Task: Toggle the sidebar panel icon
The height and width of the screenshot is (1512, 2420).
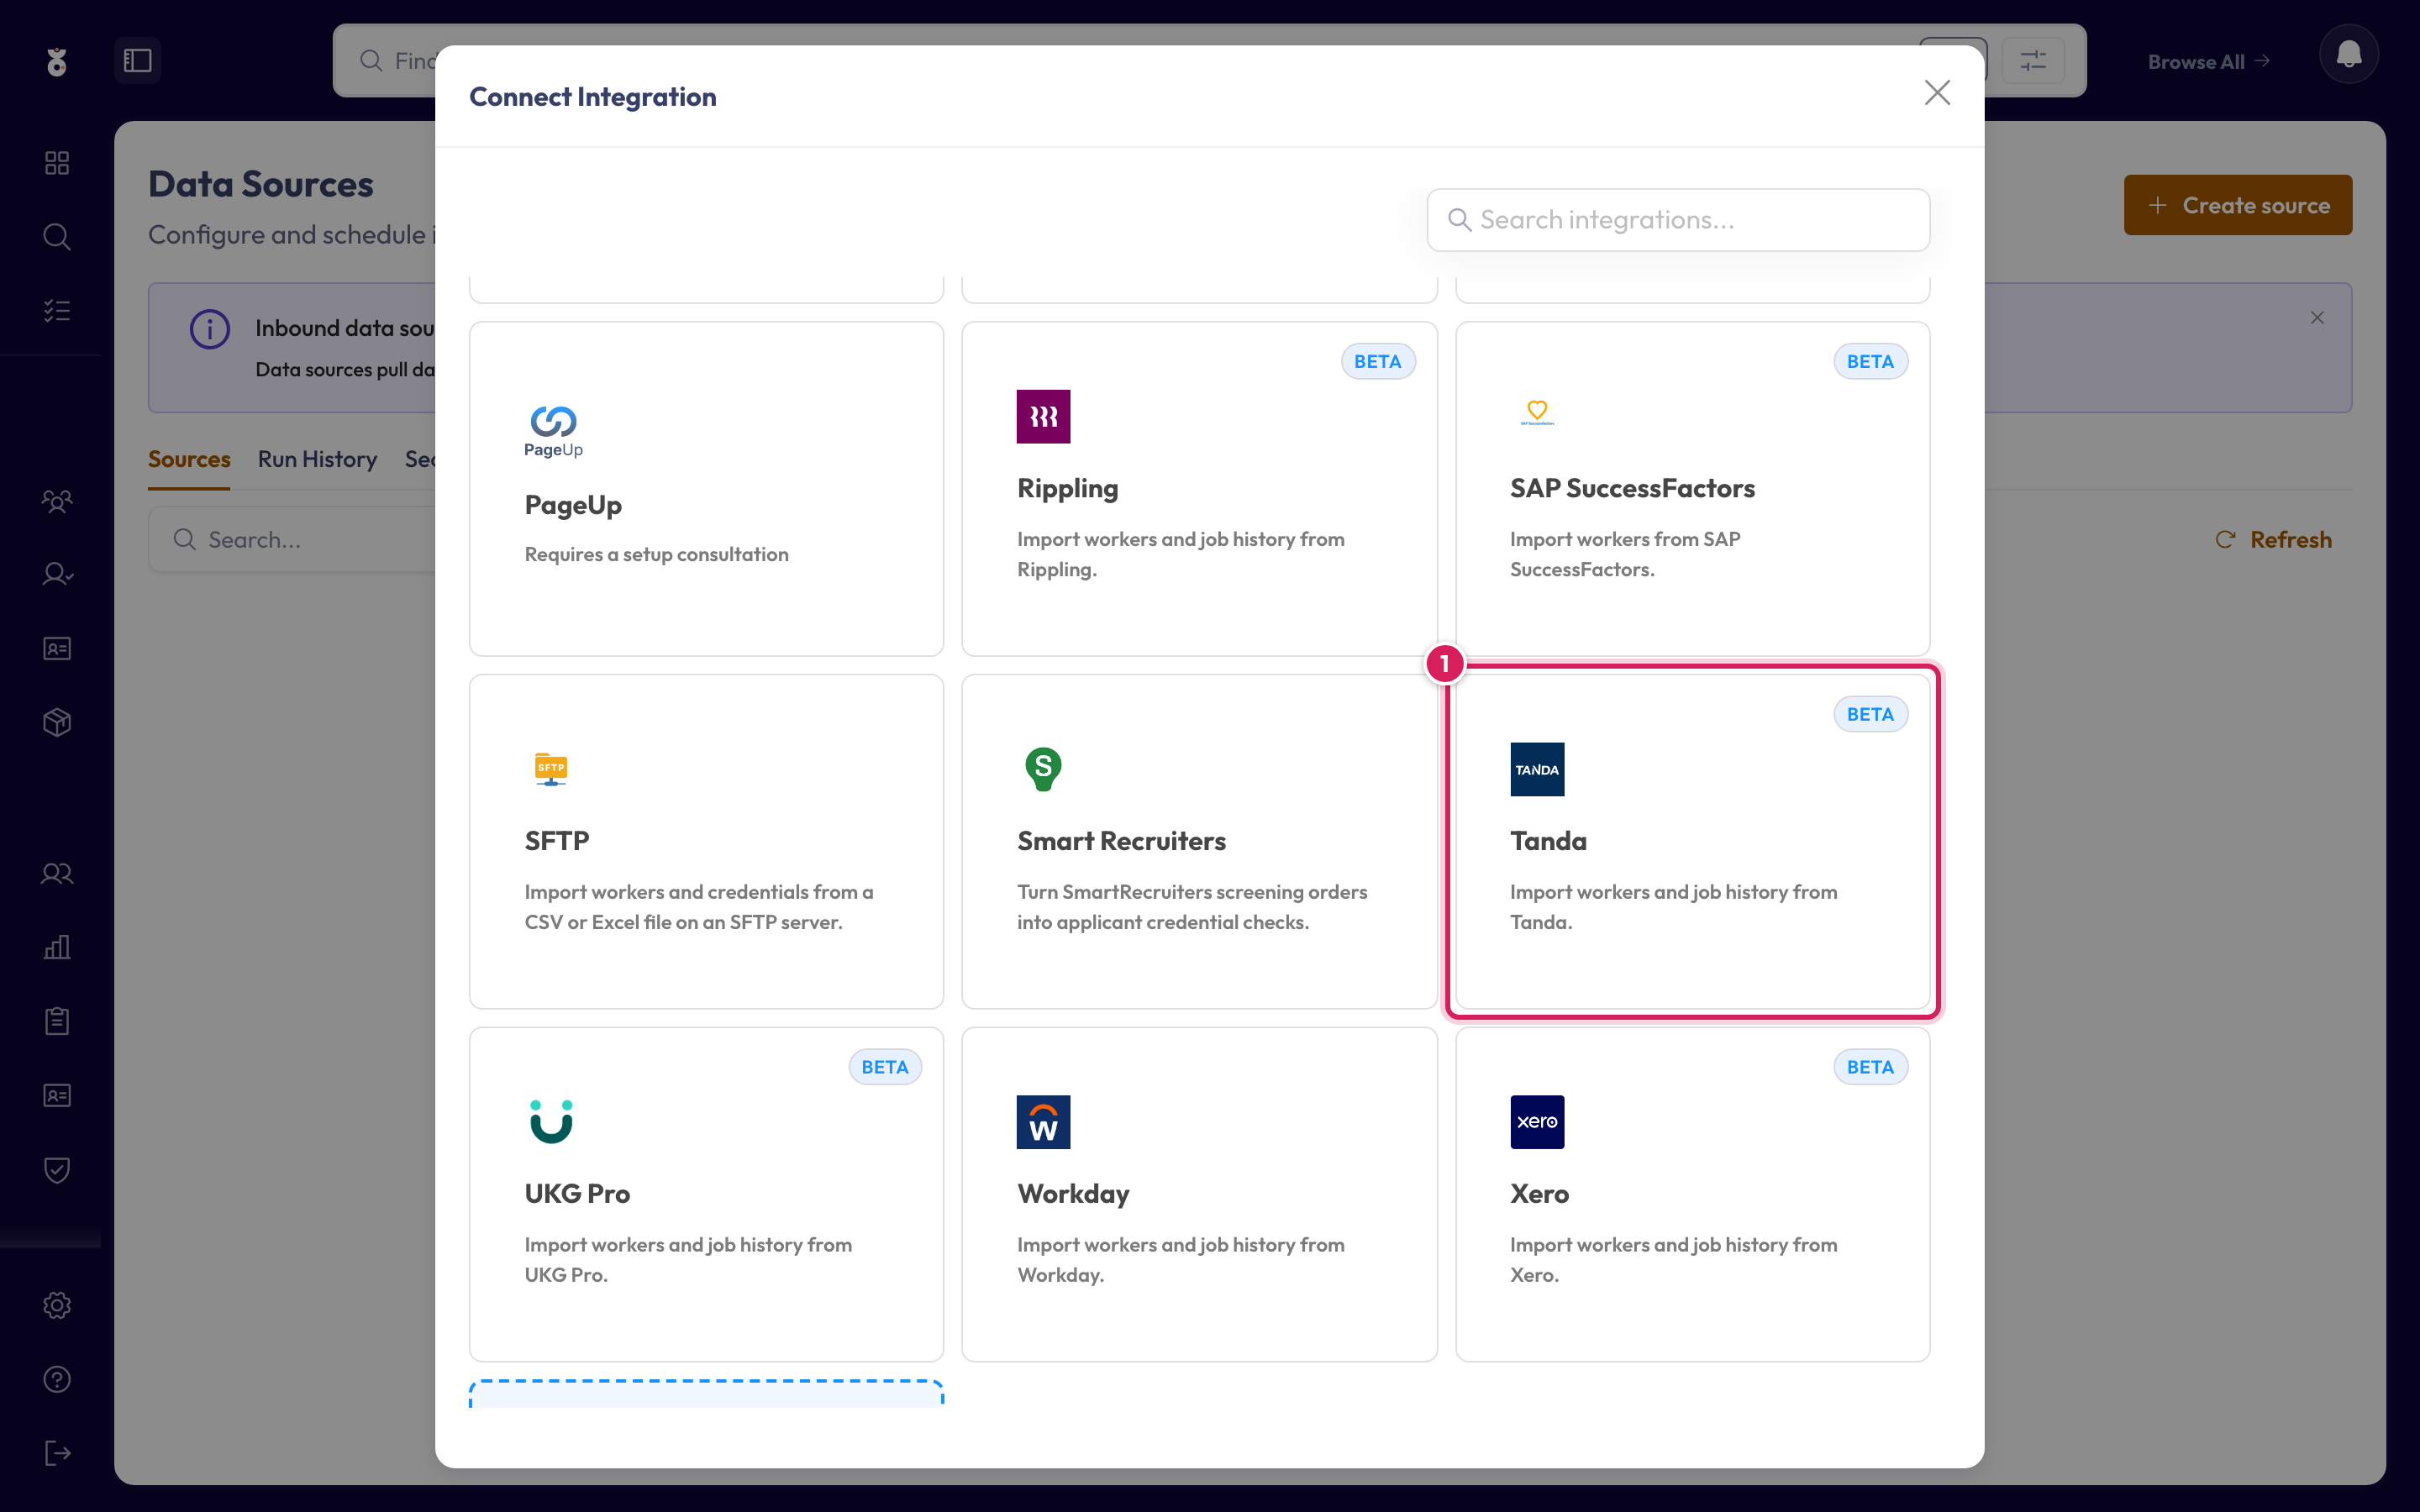Action: [x=137, y=60]
